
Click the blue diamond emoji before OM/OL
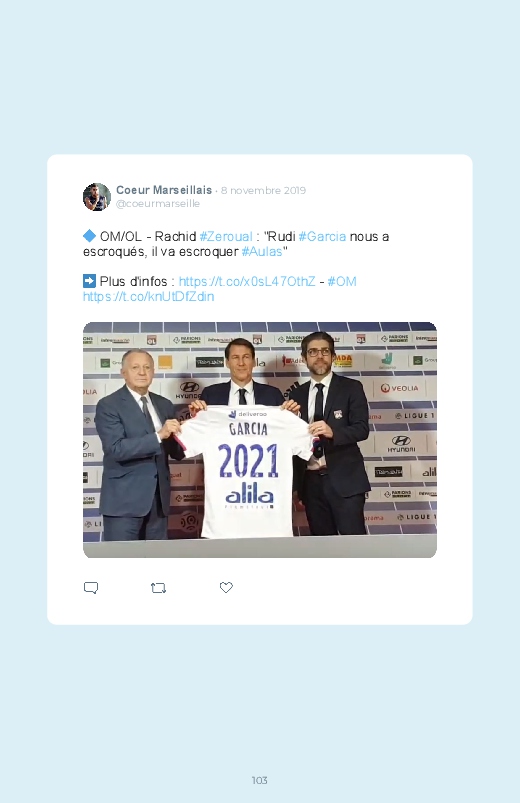point(89,236)
